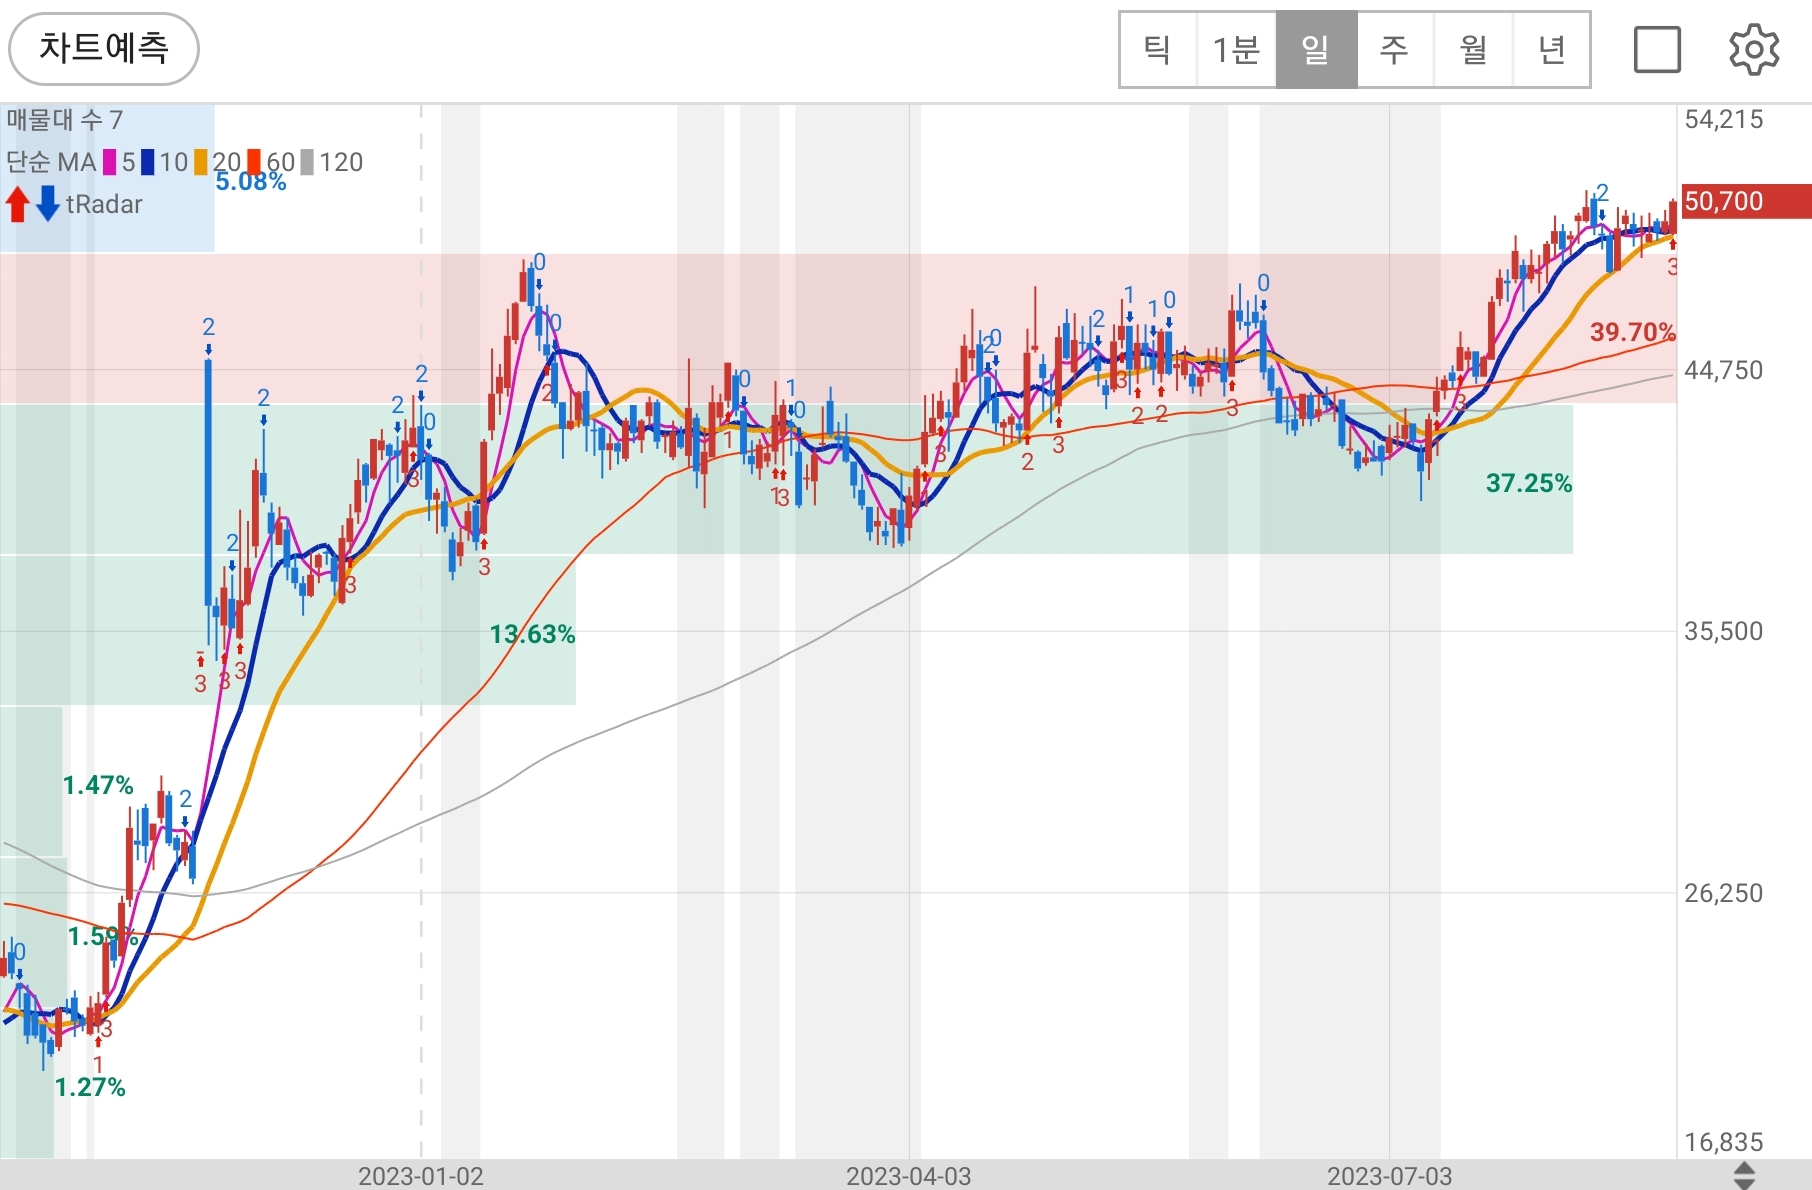
Task: Click the vertical scale stepper arrows
Action: (x=1744, y=1176)
